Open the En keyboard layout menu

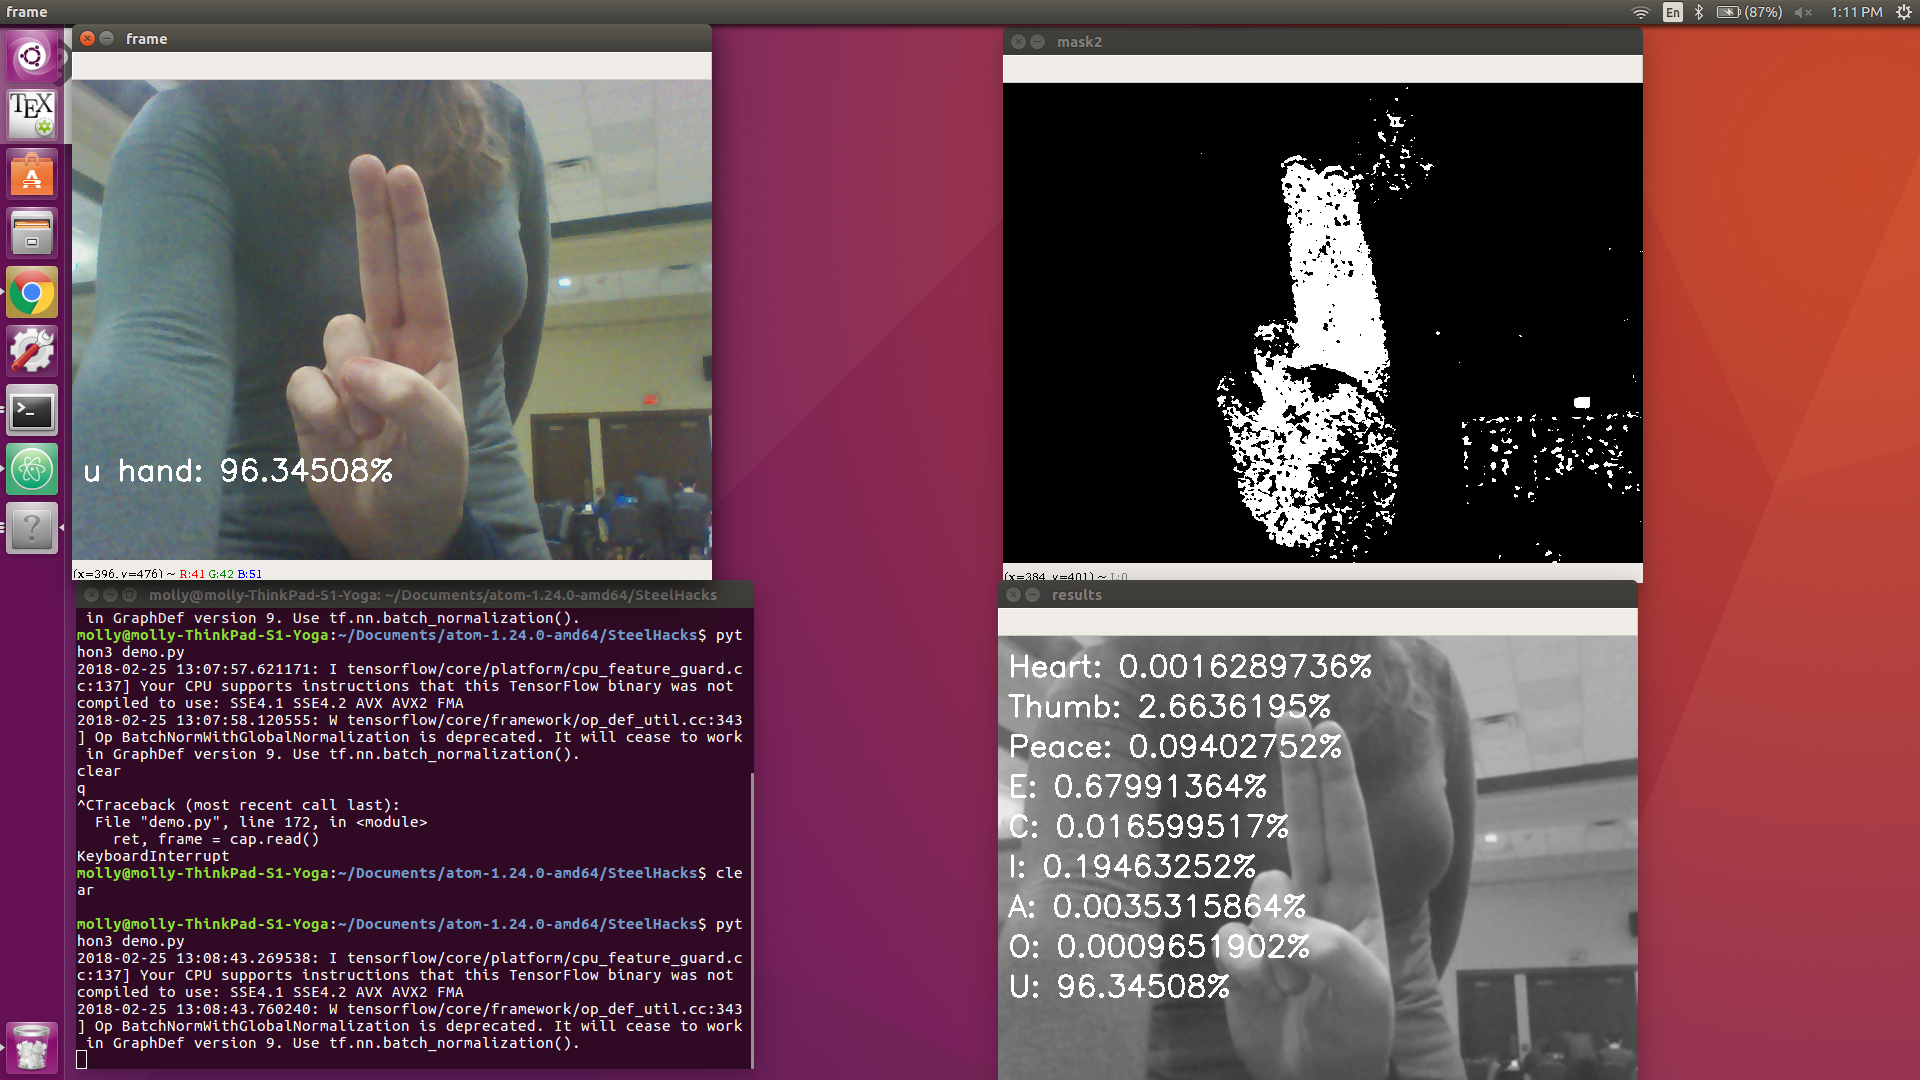pyautogui.click(x=1672, y=12)
